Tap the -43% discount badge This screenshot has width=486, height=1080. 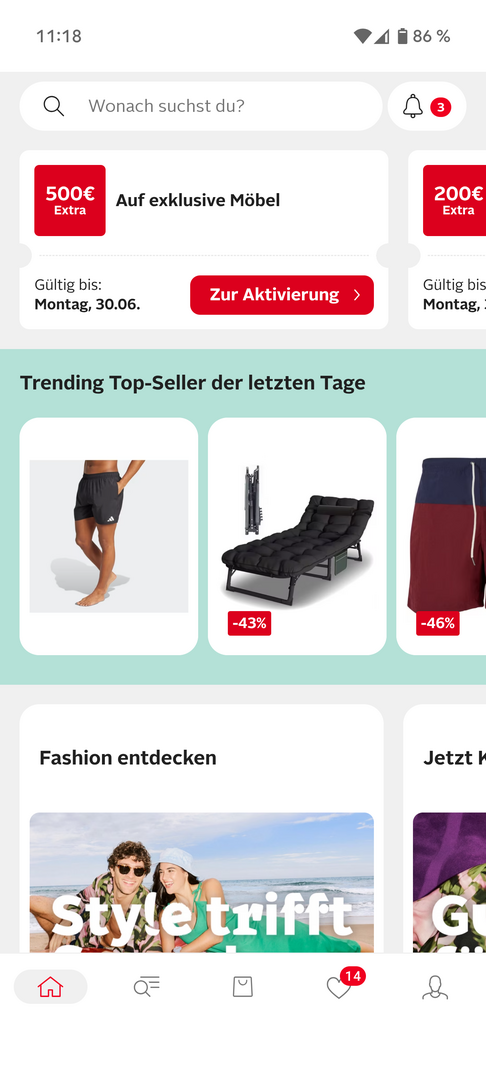tap(249, 623)
